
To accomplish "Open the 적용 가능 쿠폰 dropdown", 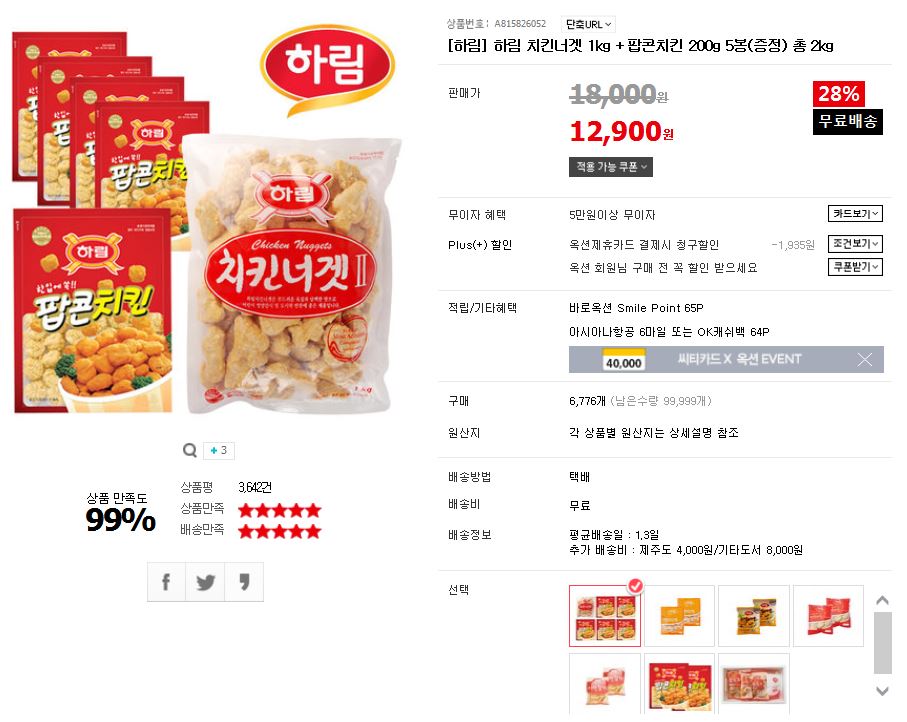I will tap(611, 167).
